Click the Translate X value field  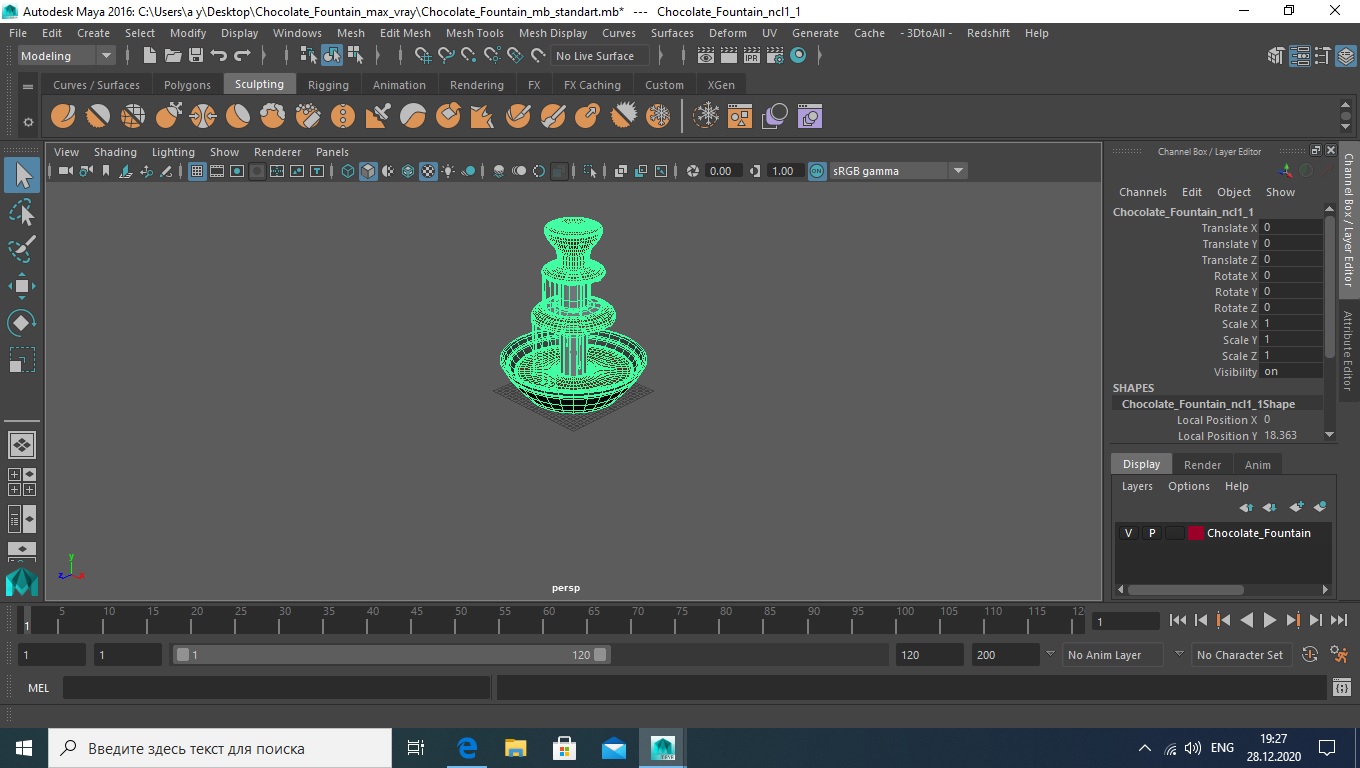pos(1292,228)
